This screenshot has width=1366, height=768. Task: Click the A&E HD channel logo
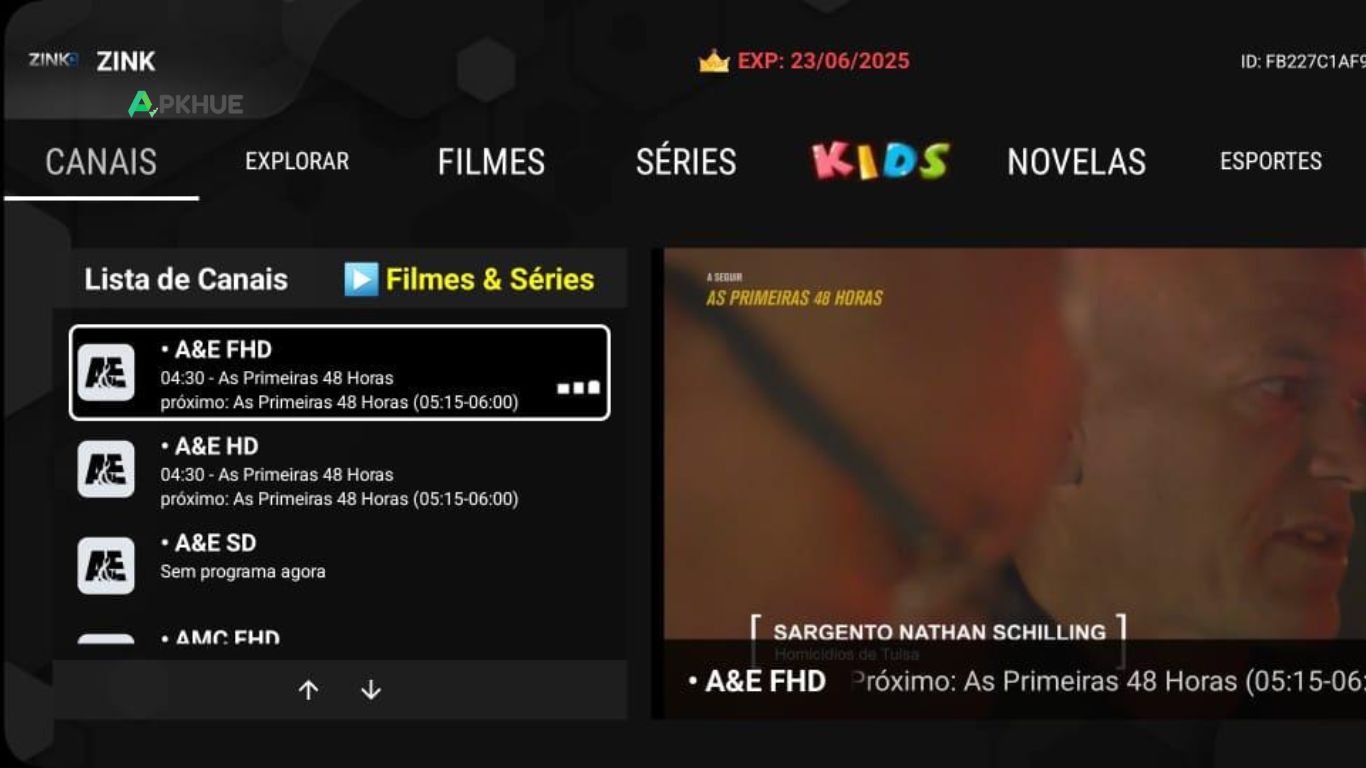(x=106, y=469)
